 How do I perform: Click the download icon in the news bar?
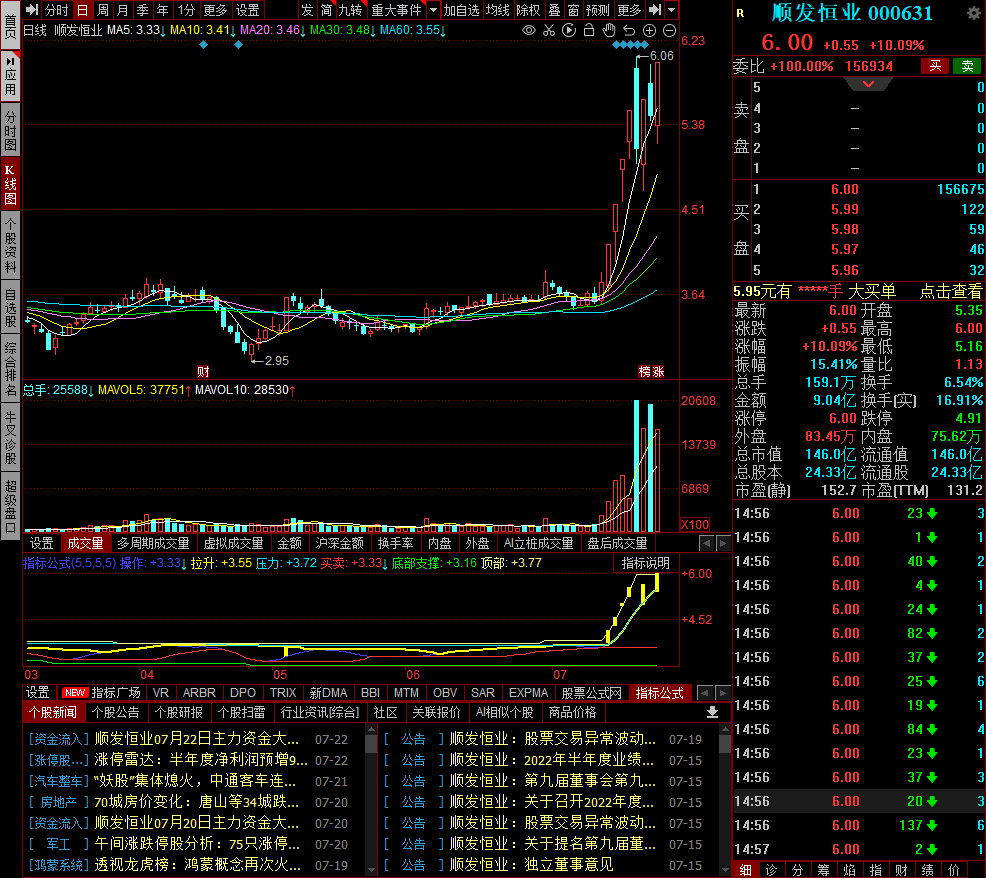pos(712,712)
